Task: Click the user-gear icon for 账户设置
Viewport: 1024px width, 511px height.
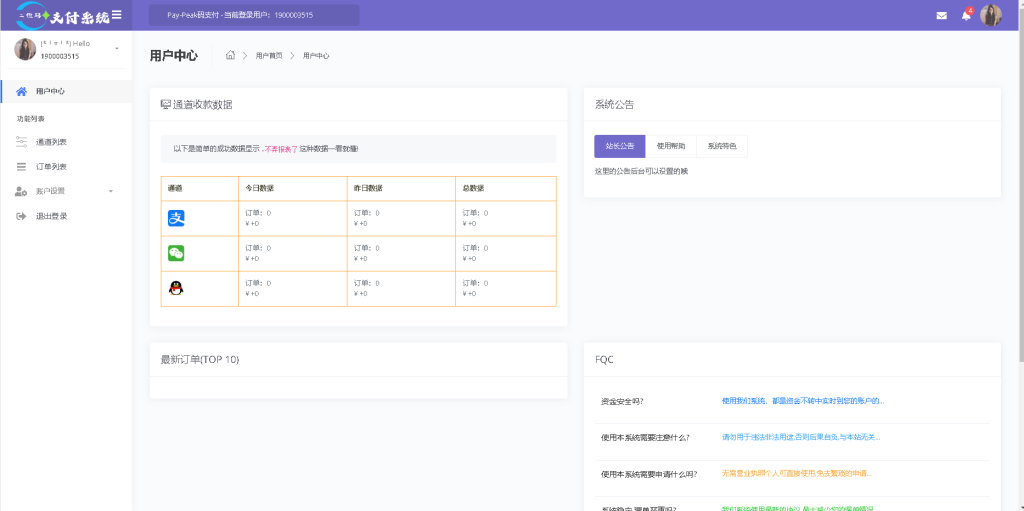Action: pyautogui.click(x=22, y=191)
